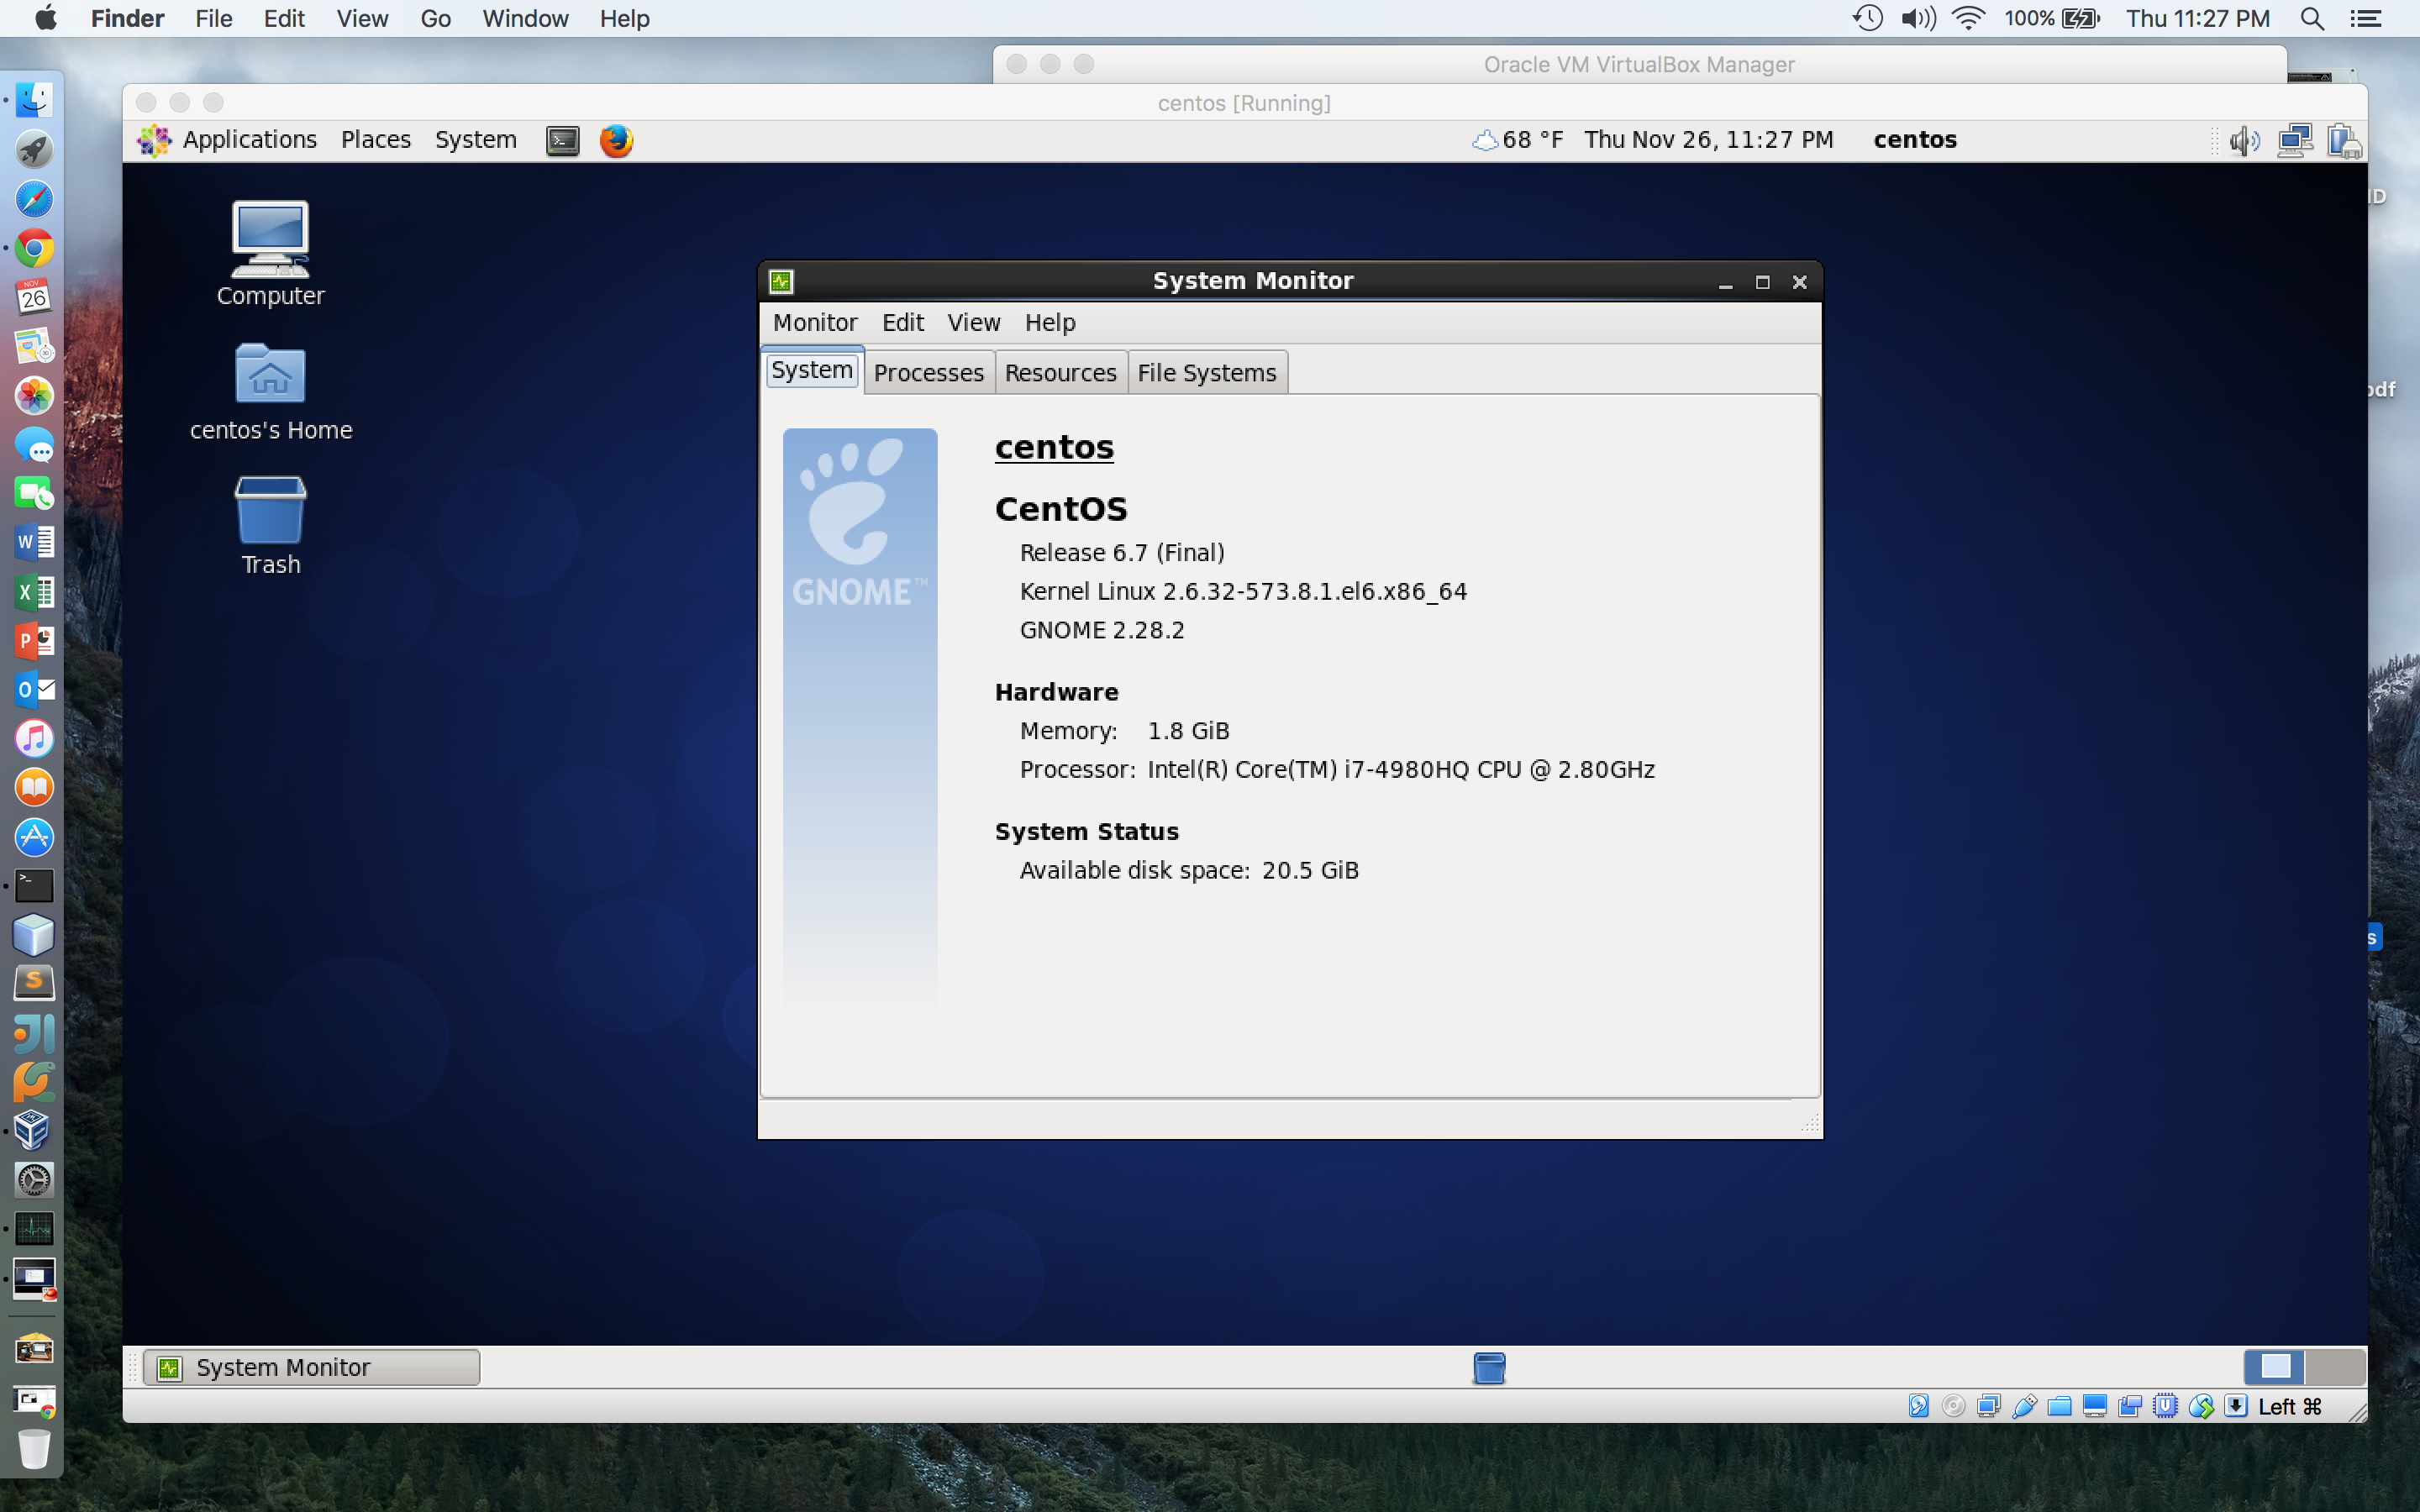Switch to the File Systems tab

pyautogui.click(x=1207, y=373)
